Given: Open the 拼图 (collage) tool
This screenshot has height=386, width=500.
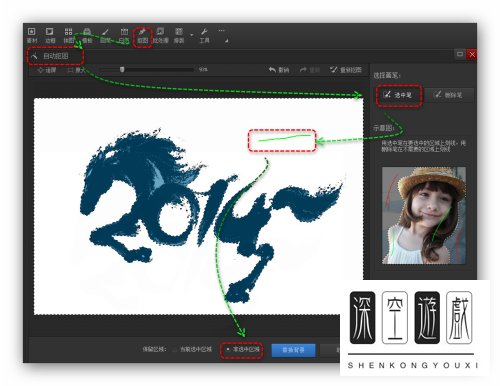Looking at the screenshot, I should 68,36.
